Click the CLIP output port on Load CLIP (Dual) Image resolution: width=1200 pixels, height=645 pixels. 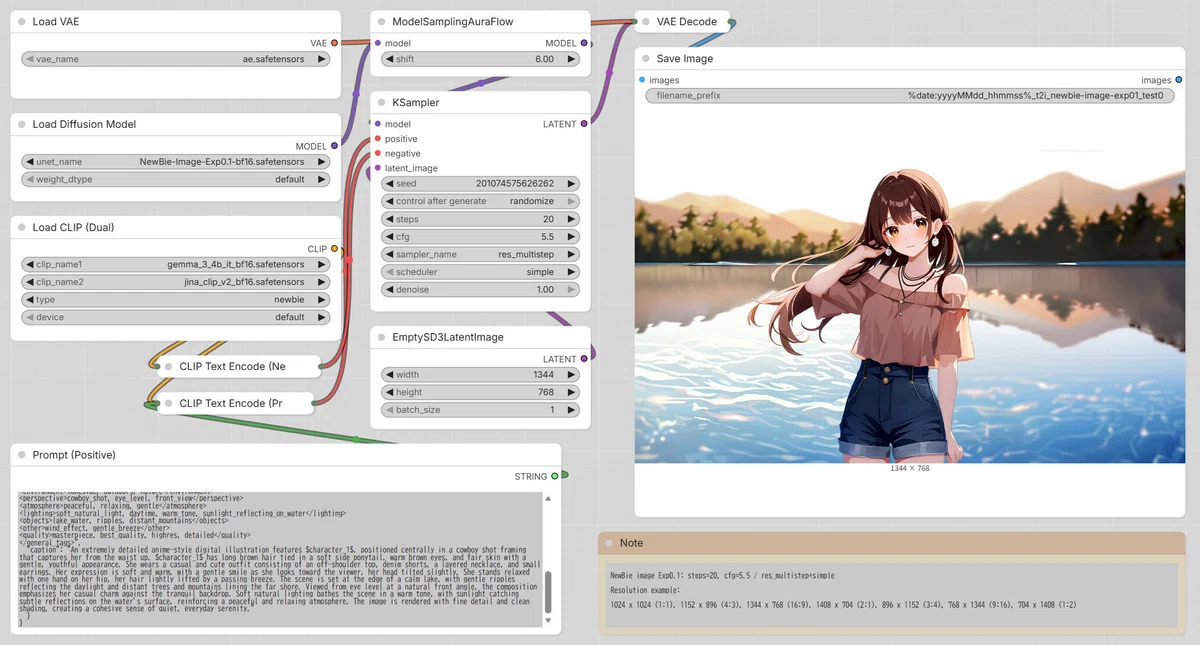[334, 249]
